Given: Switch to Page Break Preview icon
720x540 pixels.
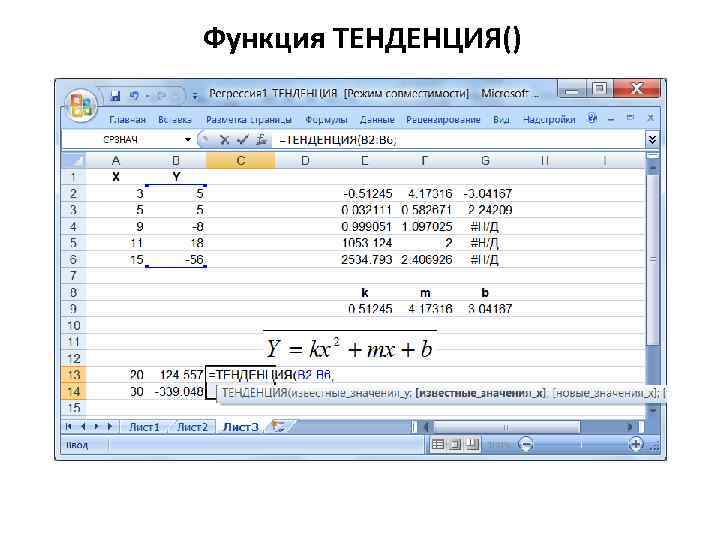Looking at the screenshot, I should [472, 444].
